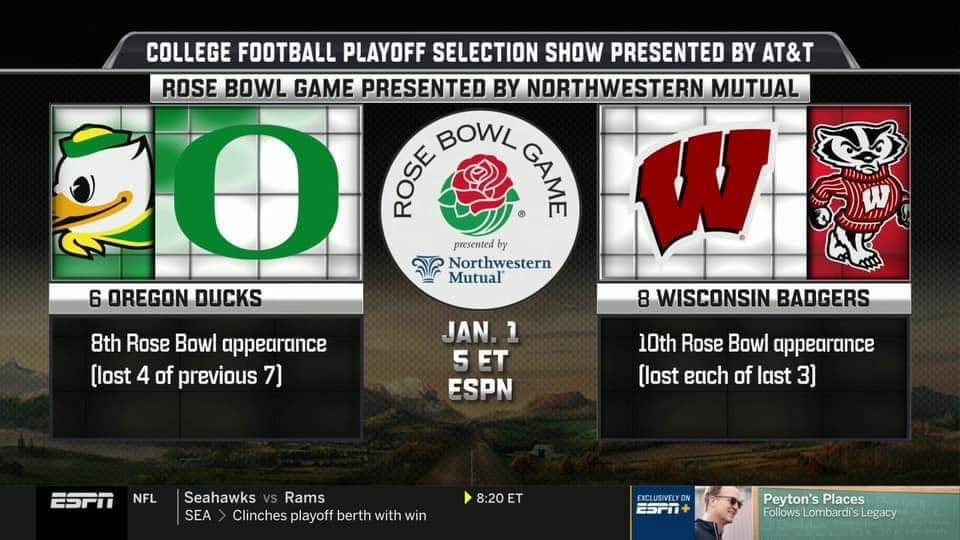The width and height of the screenshot is (960, 540).
Task: Click the Jan. 1 5 ET ESPN text
Action: pyautogui.click(x=479, y=362)
